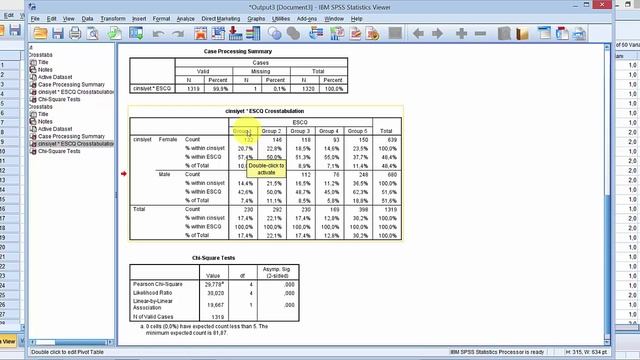Screen dimensions: 640x360
Task: Switch to Data View tab in the background editor
Action: (x=8, y=341)
